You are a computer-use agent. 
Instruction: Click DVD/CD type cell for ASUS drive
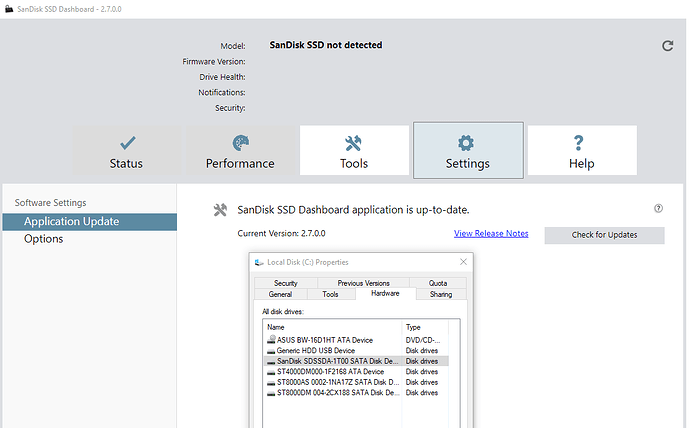tap(422, 340)
